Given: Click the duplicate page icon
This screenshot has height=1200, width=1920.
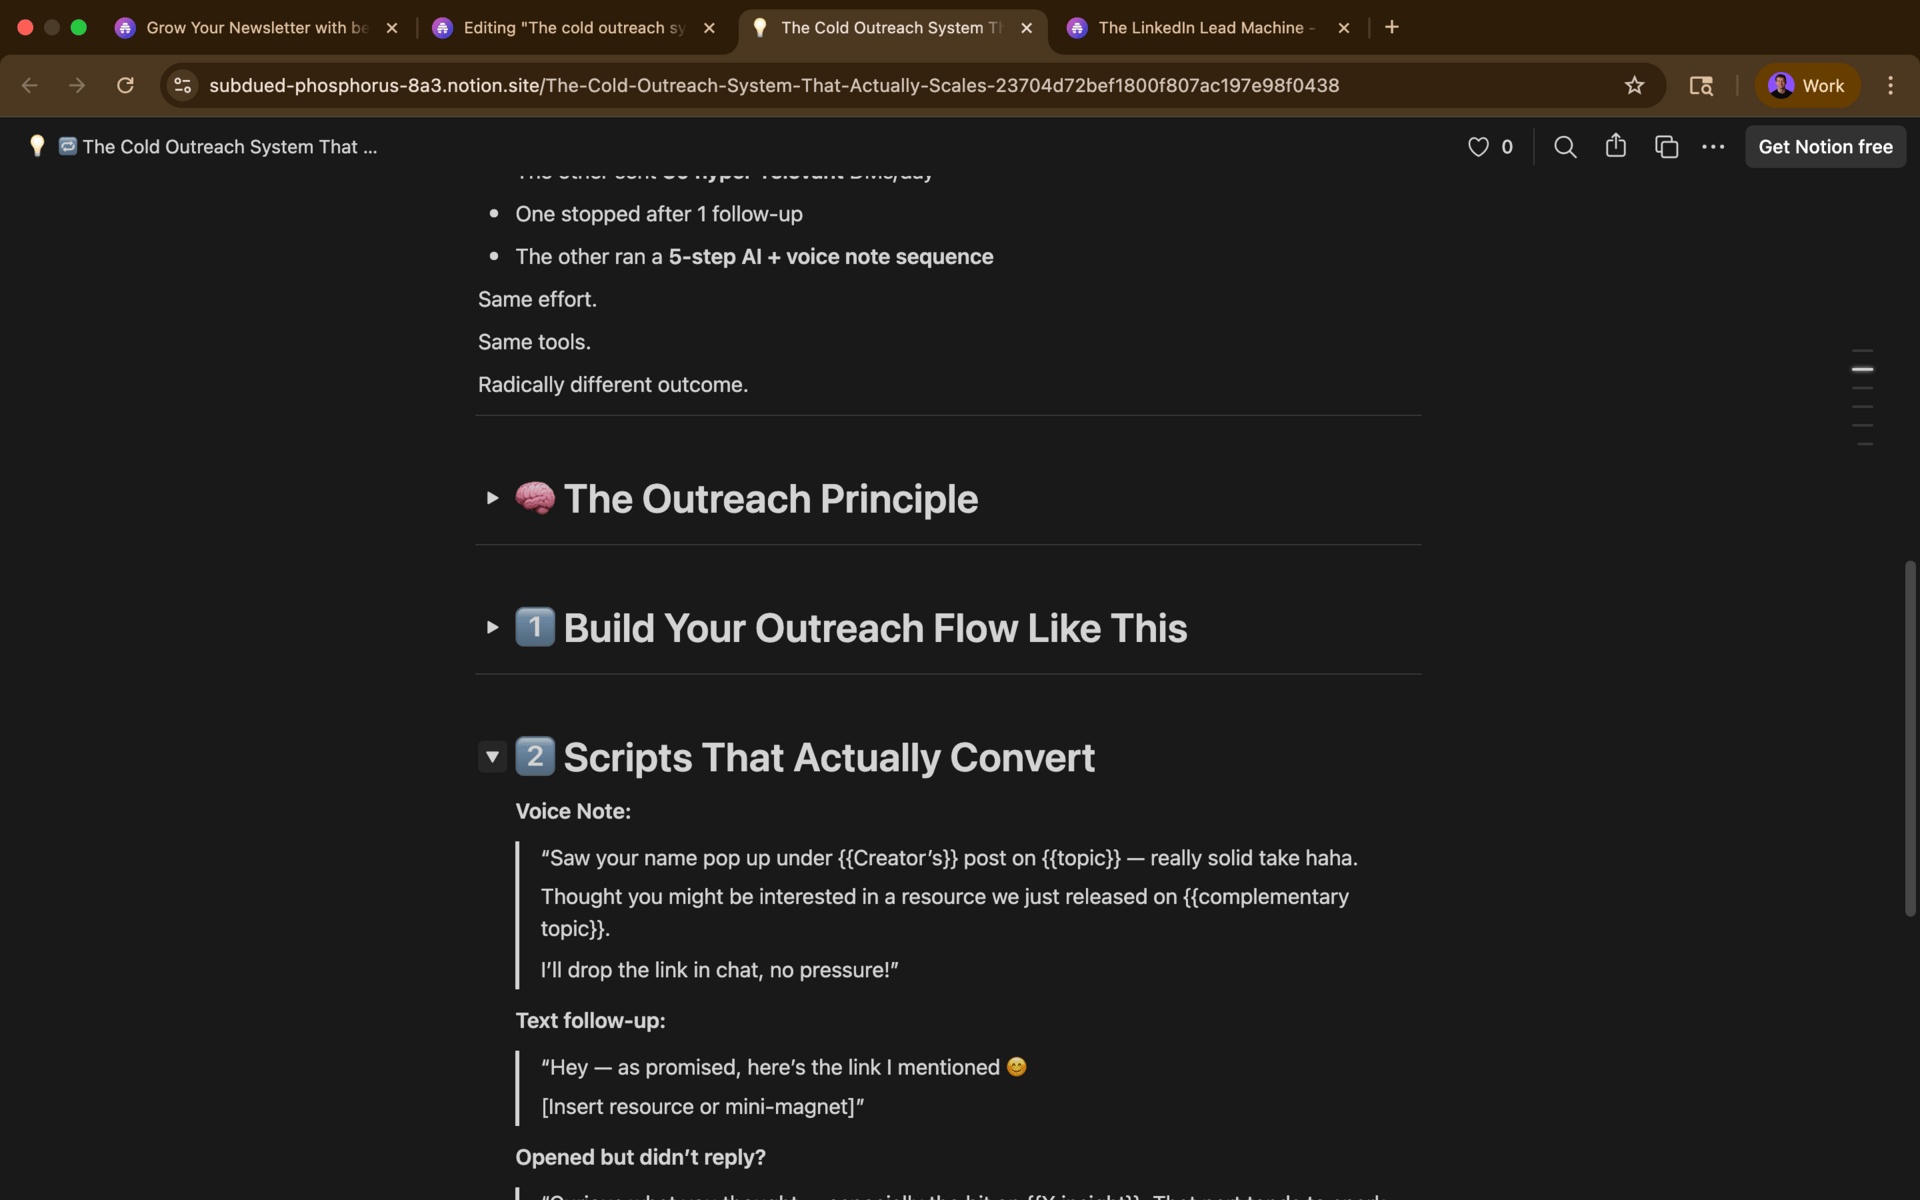Looking at the screenshot, I should (1666, 147).
